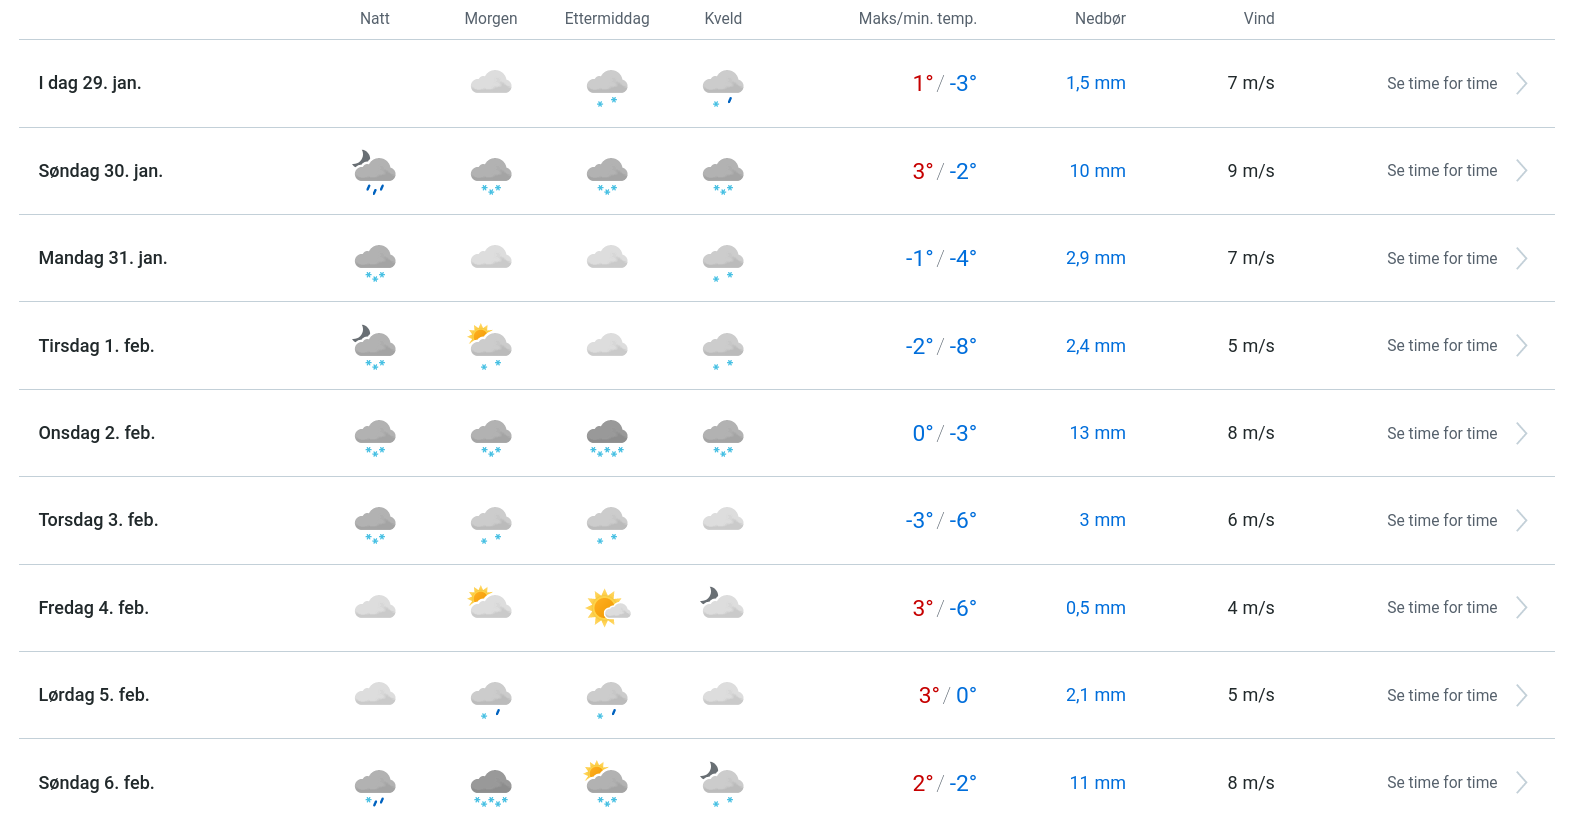1574x825 pixels.
Task: Click the Maks/min. temp. column header
Action: click(917, 19)
